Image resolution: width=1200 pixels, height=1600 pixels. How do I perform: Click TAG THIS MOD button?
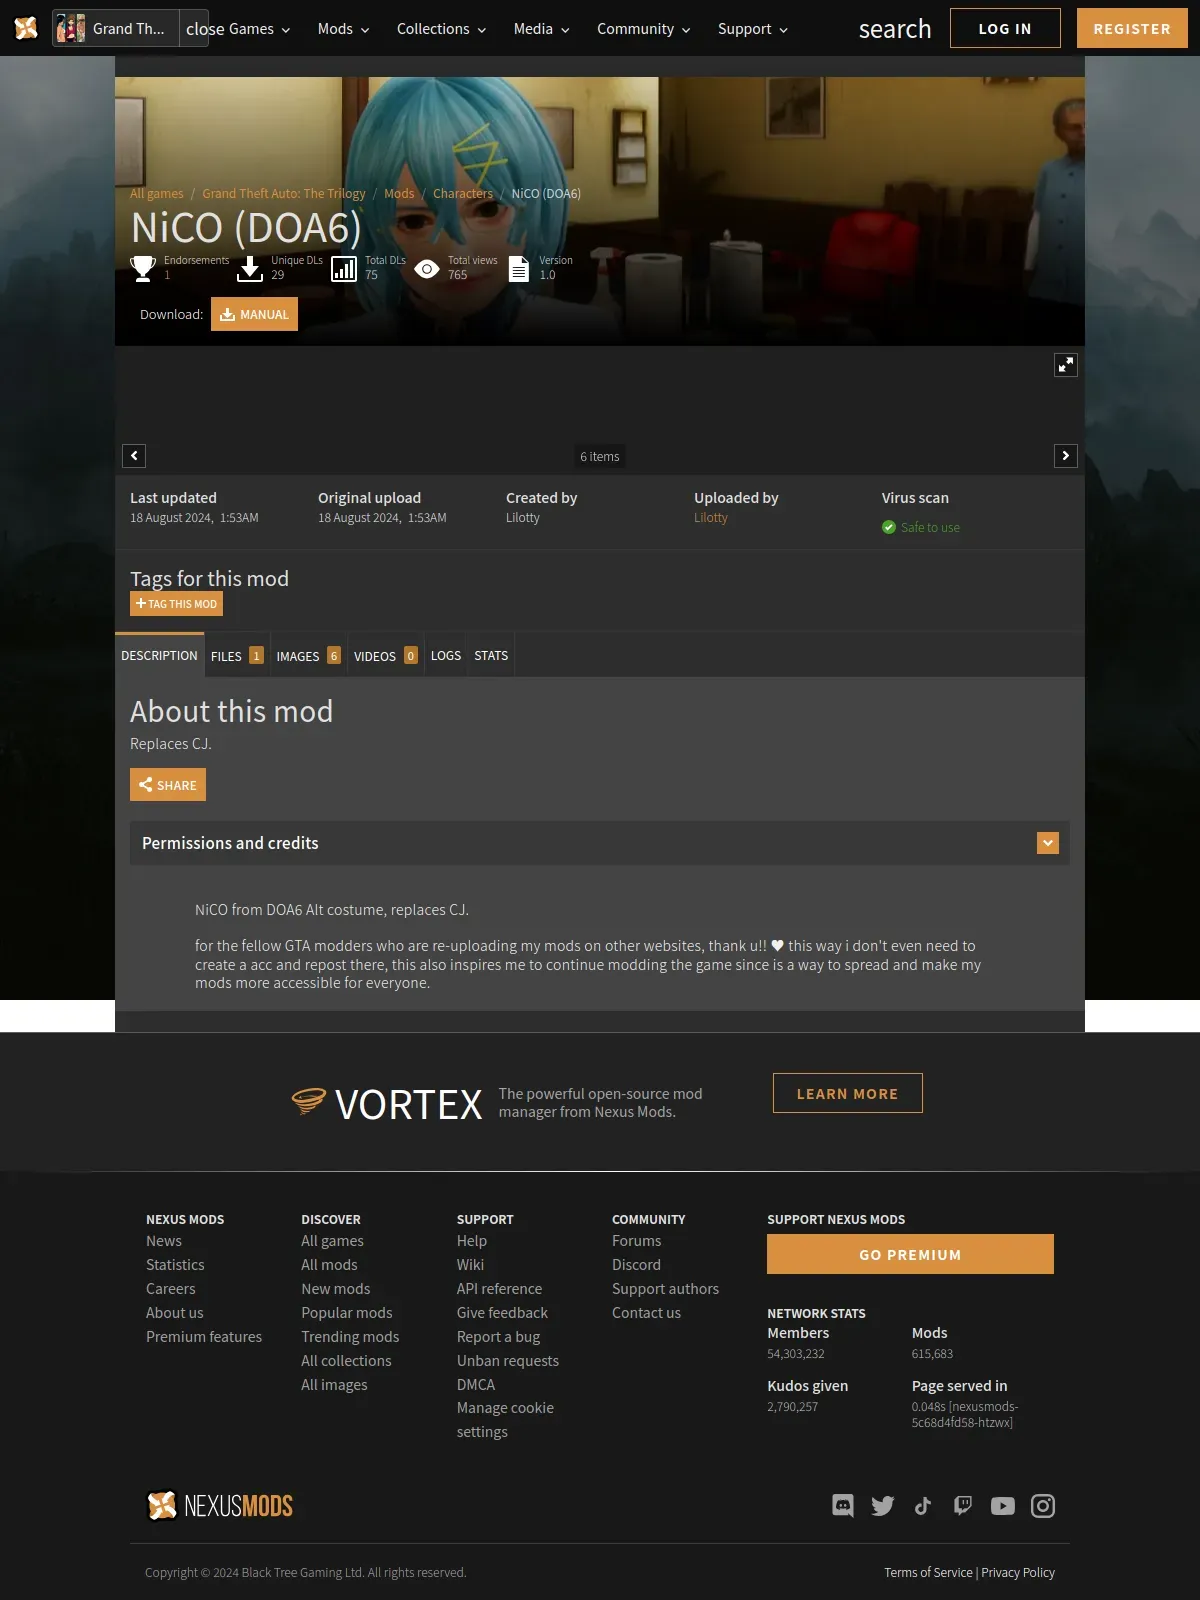pos(176,604)
